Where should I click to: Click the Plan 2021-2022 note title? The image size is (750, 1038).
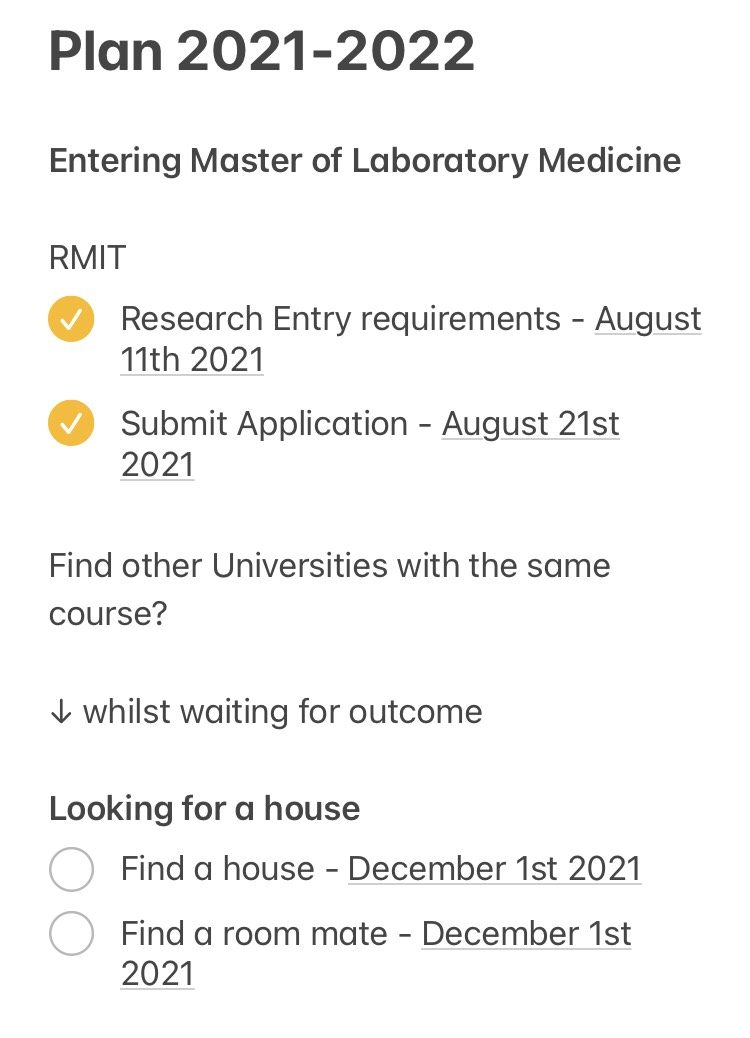tap(261, 51)
